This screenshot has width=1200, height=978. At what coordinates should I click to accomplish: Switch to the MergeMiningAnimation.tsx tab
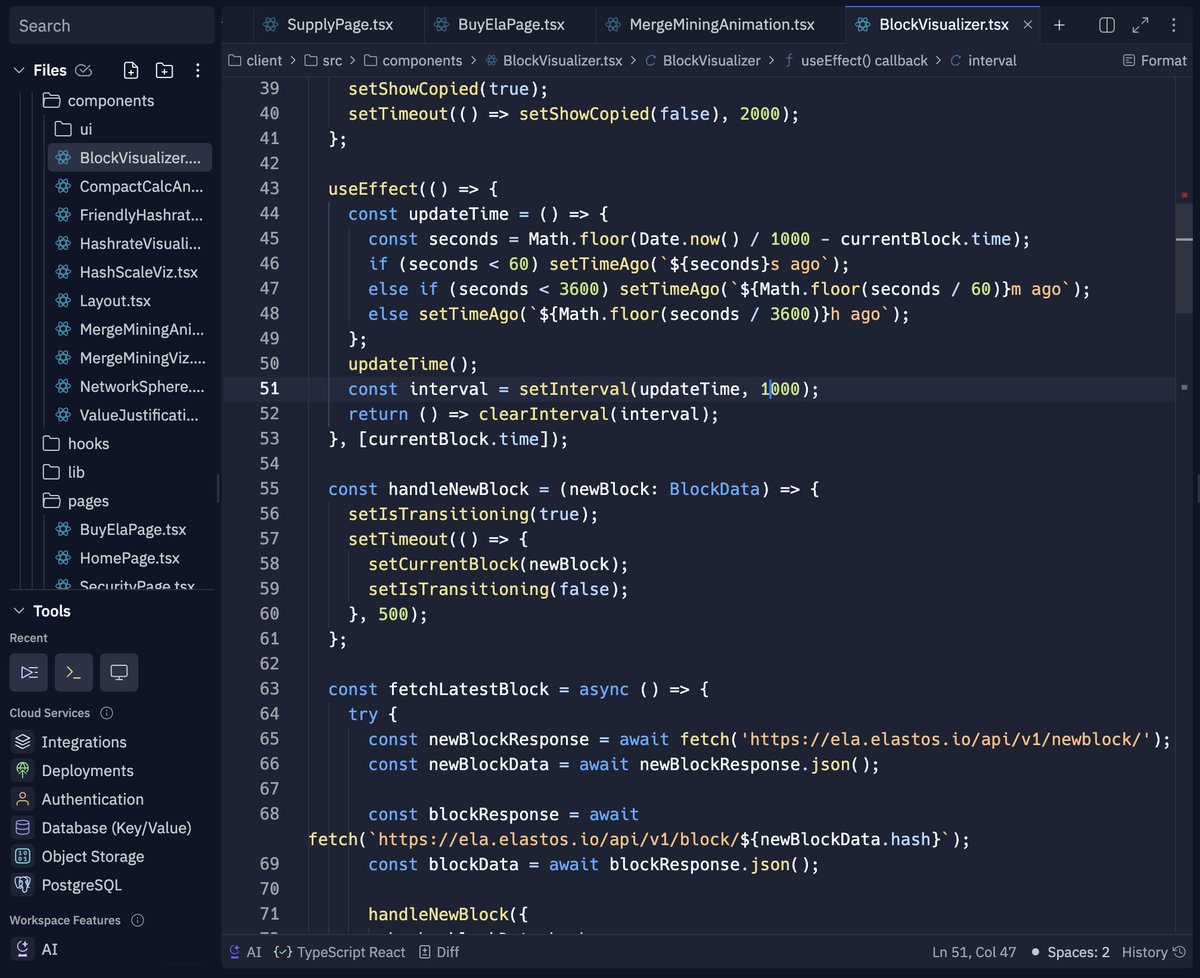coord(721,25)
